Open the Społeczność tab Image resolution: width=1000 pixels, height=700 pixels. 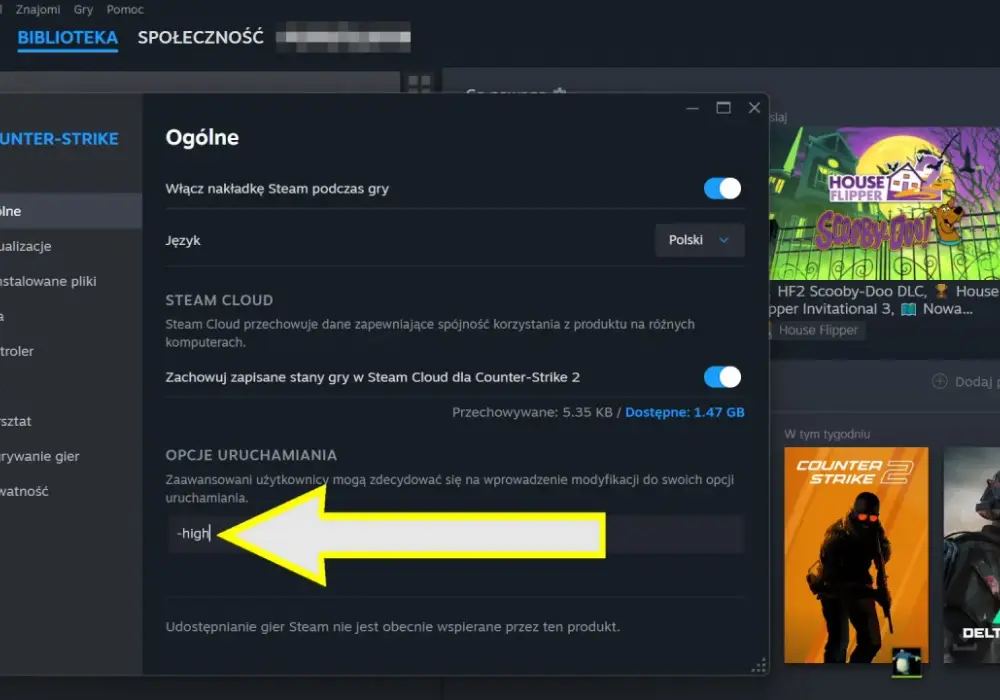(200, 38)
